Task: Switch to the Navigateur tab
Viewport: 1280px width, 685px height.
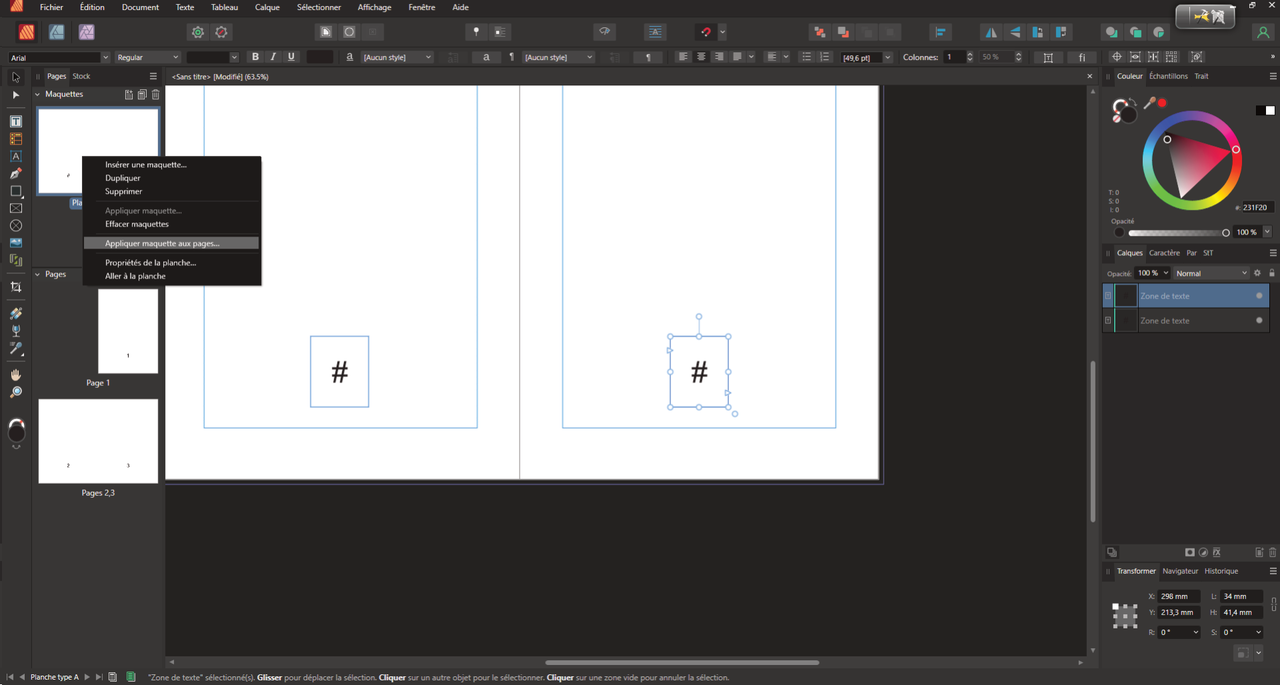Action: (1180, 571)
